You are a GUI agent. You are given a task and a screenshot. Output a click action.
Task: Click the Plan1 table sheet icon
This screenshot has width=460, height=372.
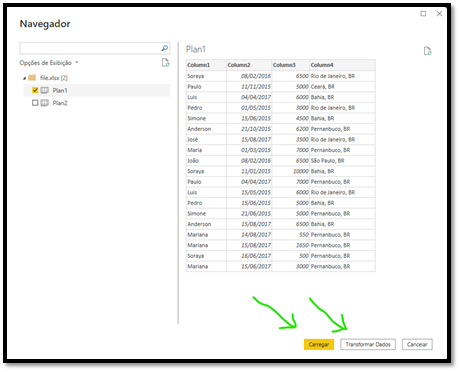(45, 90)
